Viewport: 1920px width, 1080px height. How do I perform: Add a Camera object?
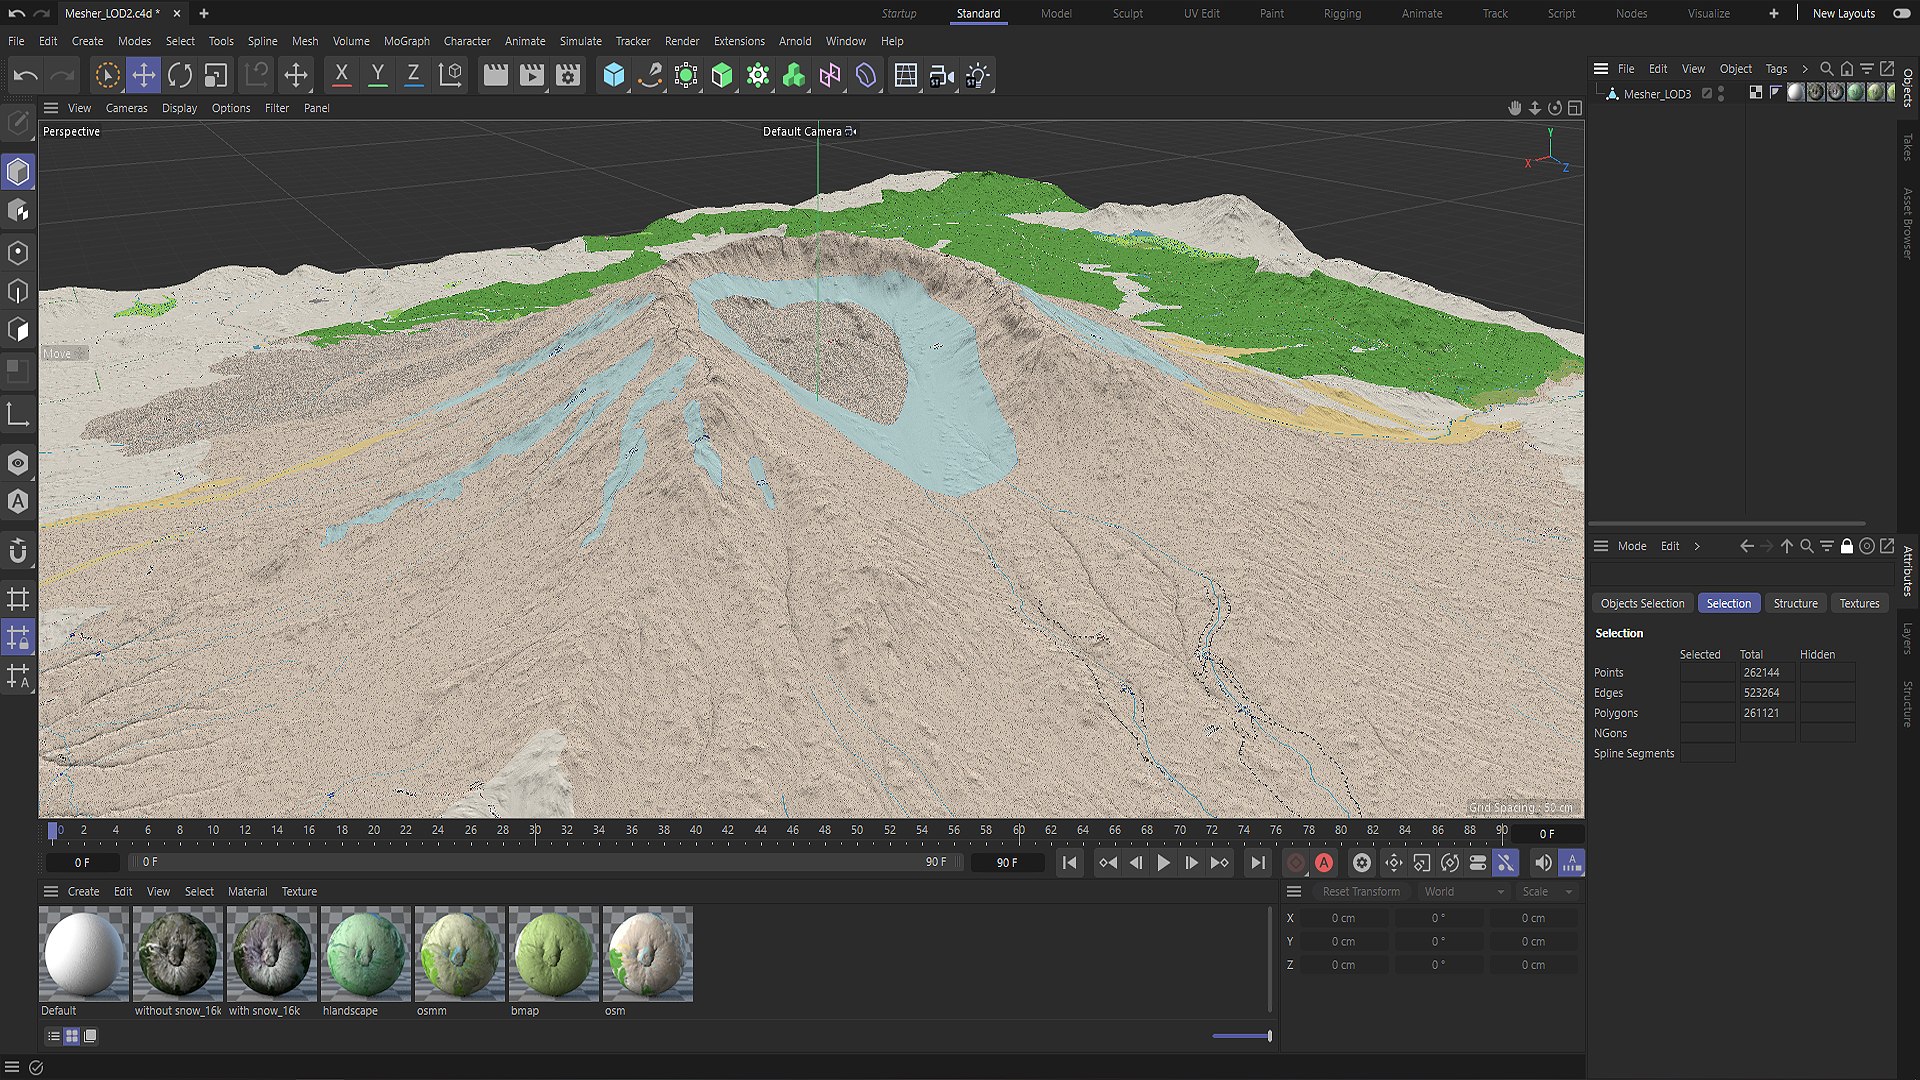pos(941,75)
